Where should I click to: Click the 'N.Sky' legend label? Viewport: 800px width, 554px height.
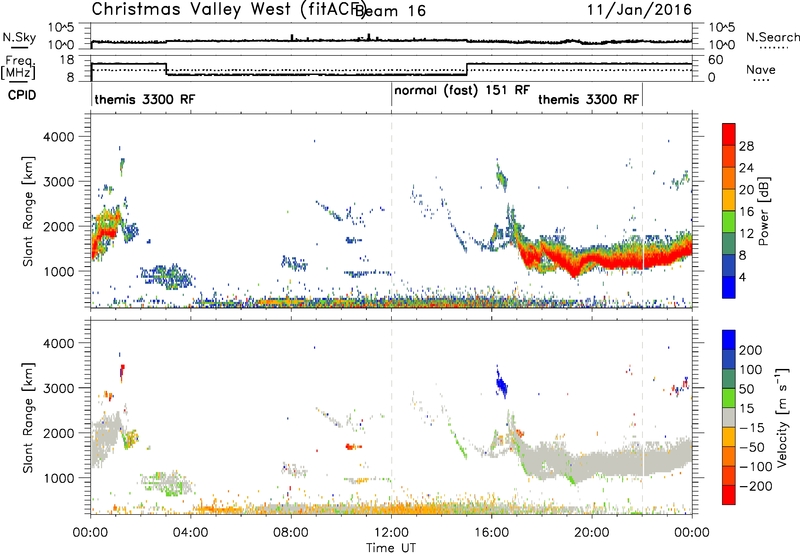pyautogui.click(x=19, y=37)
